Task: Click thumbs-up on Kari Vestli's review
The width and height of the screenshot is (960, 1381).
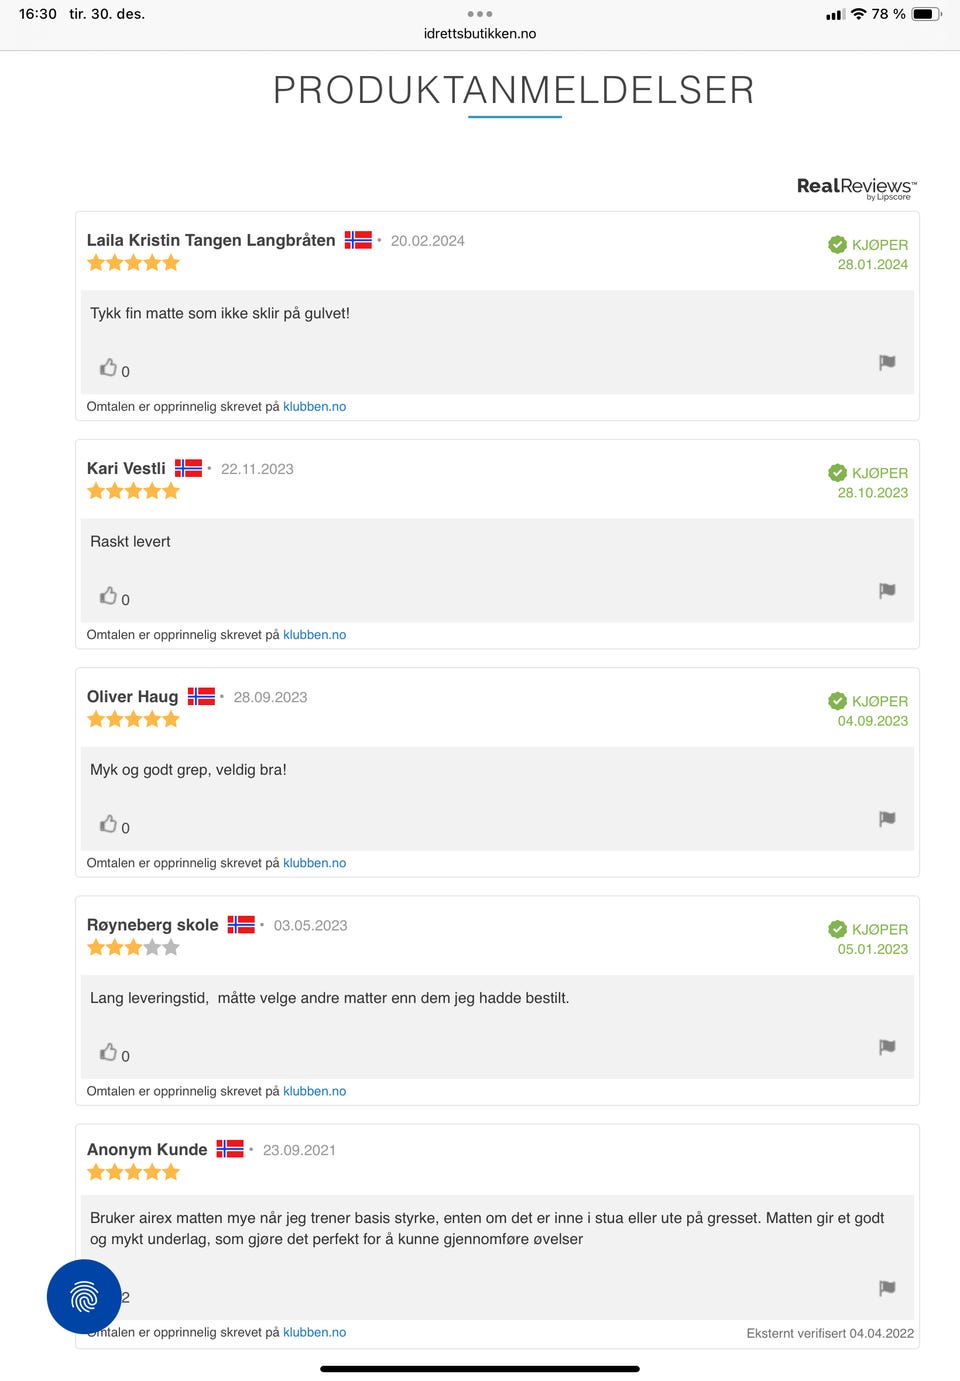Action: click(108, 596)
